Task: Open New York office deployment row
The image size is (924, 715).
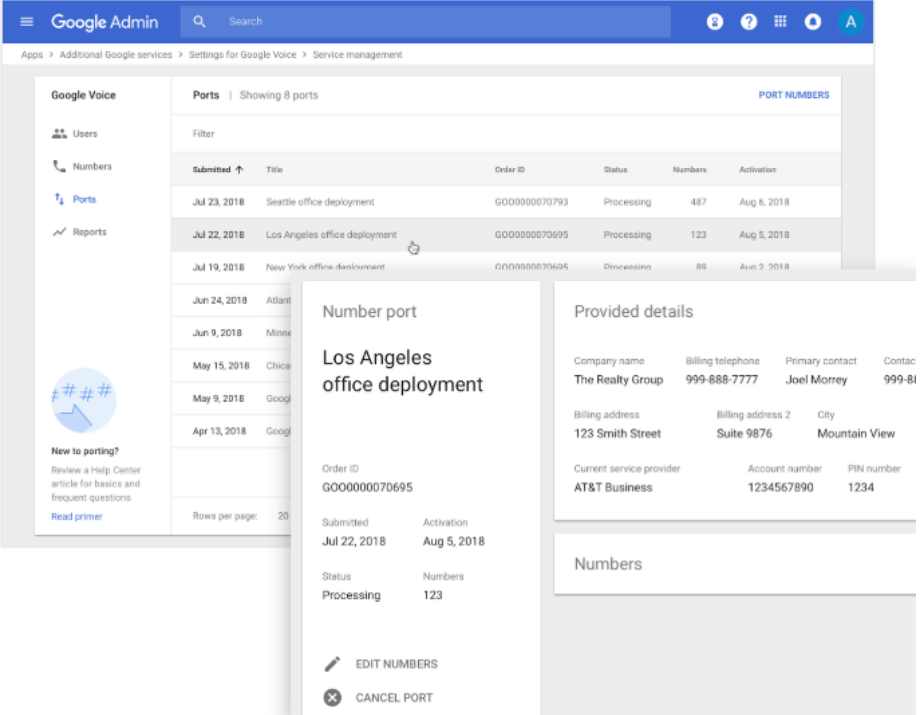Action: pyautogui.click(x=506, y=261)
